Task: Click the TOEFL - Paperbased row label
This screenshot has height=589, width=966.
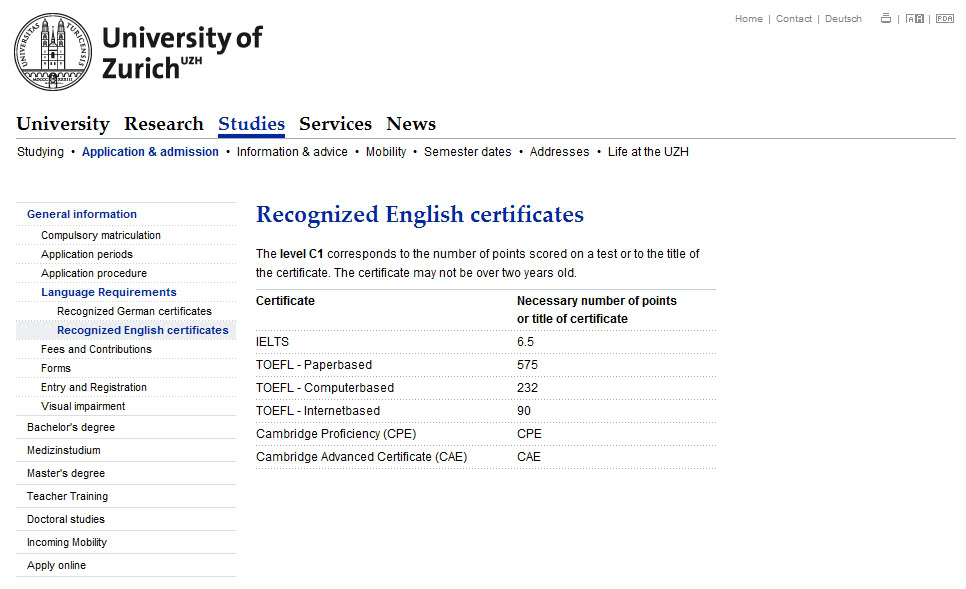Action: click(x=314, y=365)
